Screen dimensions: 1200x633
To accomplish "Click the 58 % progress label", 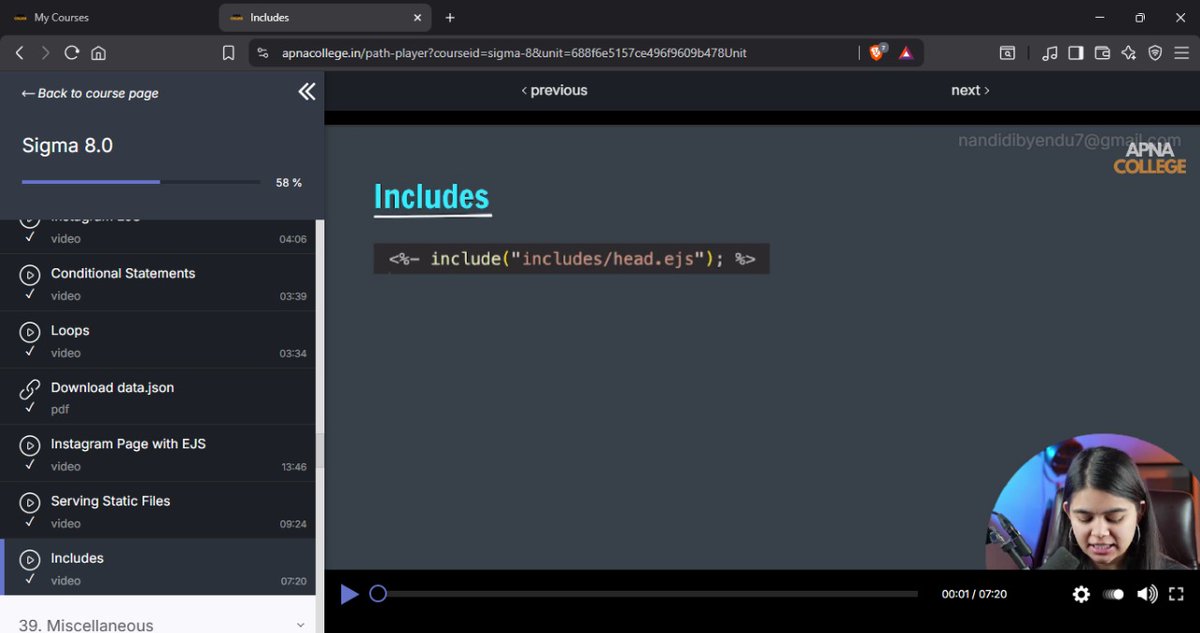I will [x=289, y=183].
